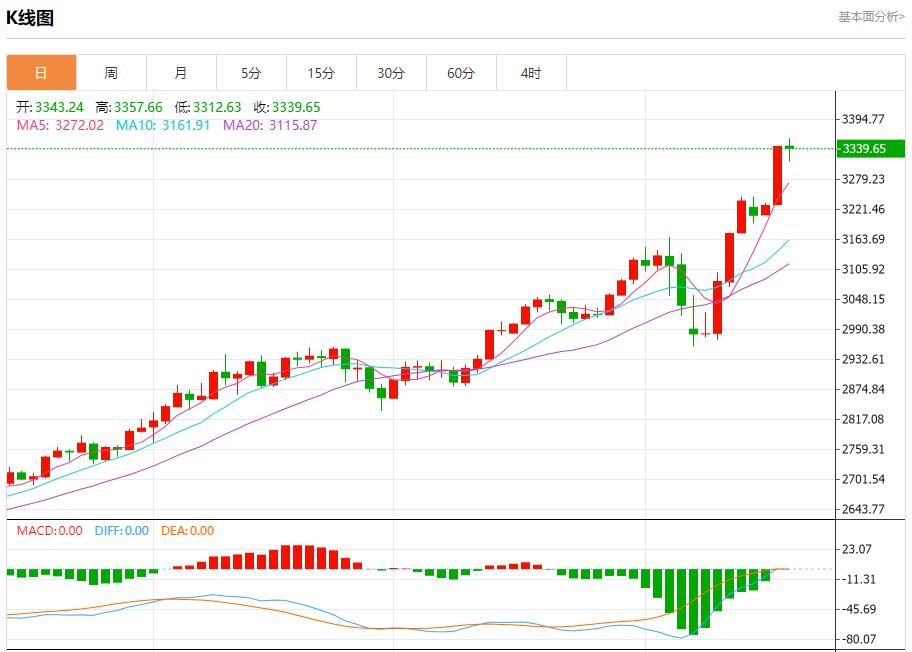Select the 5分 timeframe
Image resolution: width=912 pixels, height=652 pixels.
(251, 72)
